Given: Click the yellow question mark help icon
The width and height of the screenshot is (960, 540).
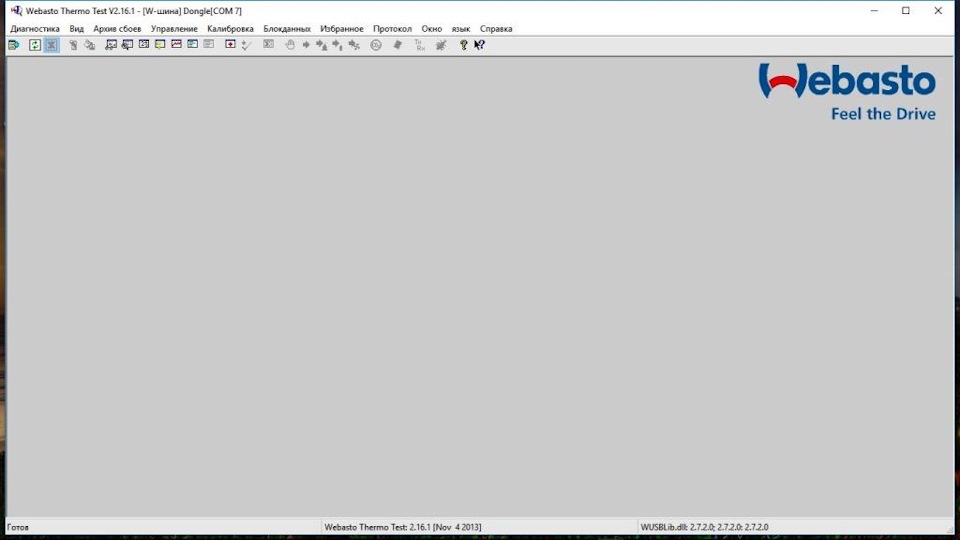Looking at the screenshot, I should (463, 45).
